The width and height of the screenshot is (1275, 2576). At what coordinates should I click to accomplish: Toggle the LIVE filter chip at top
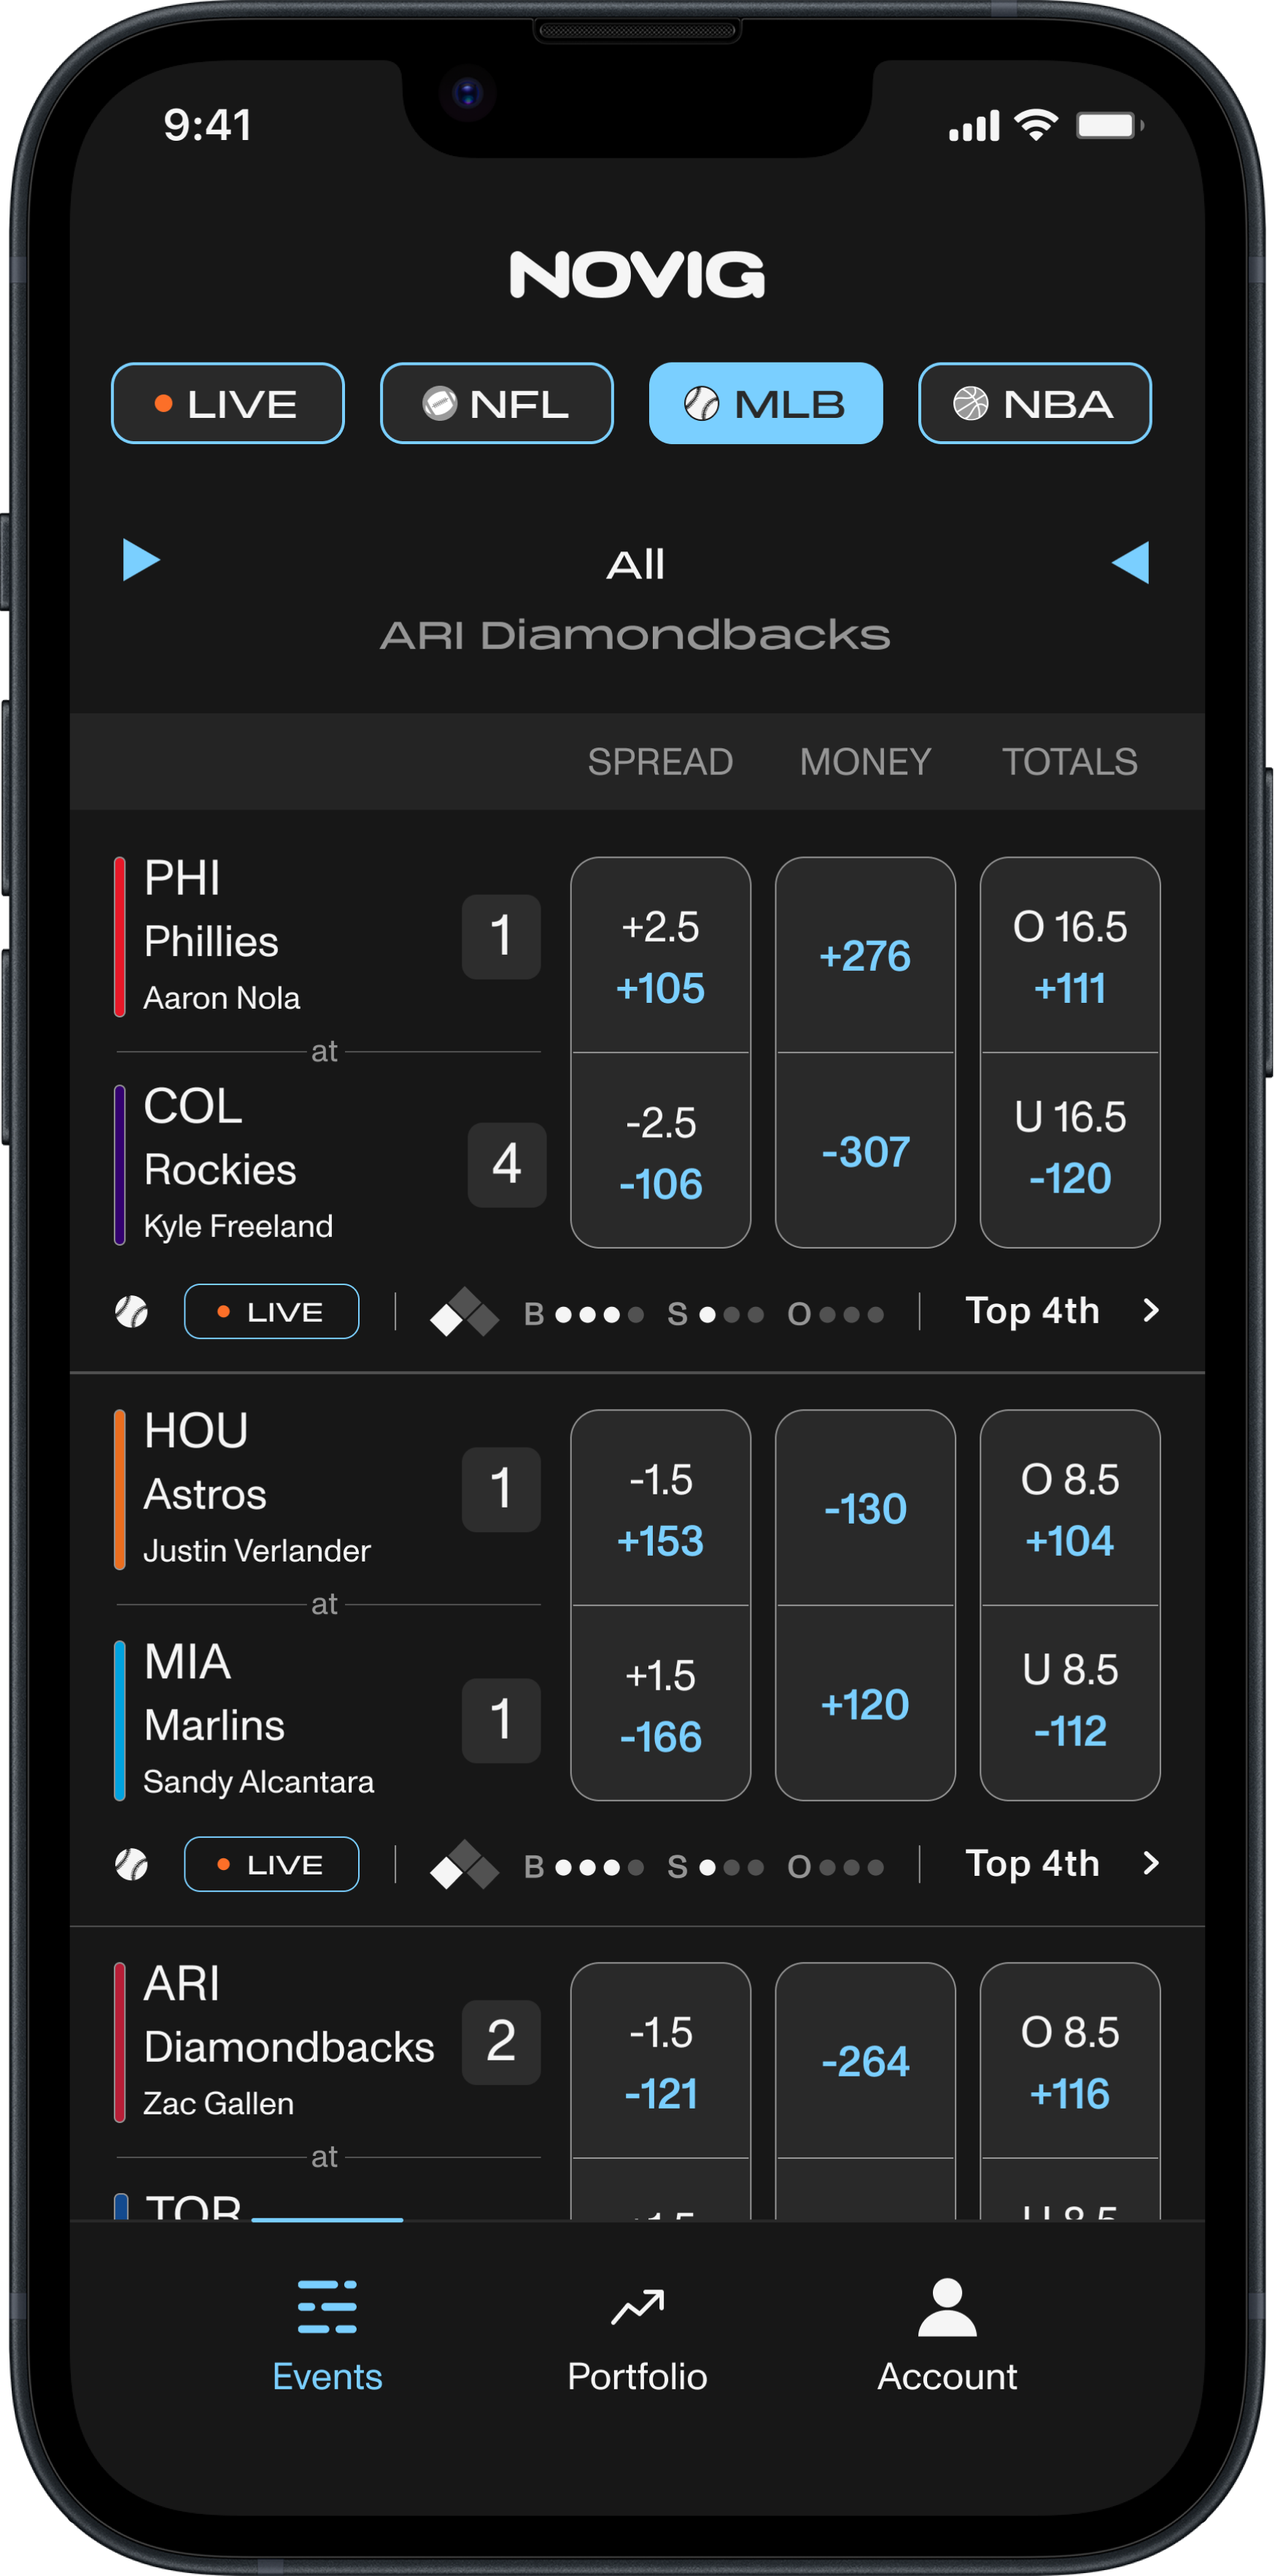point(228,404)
